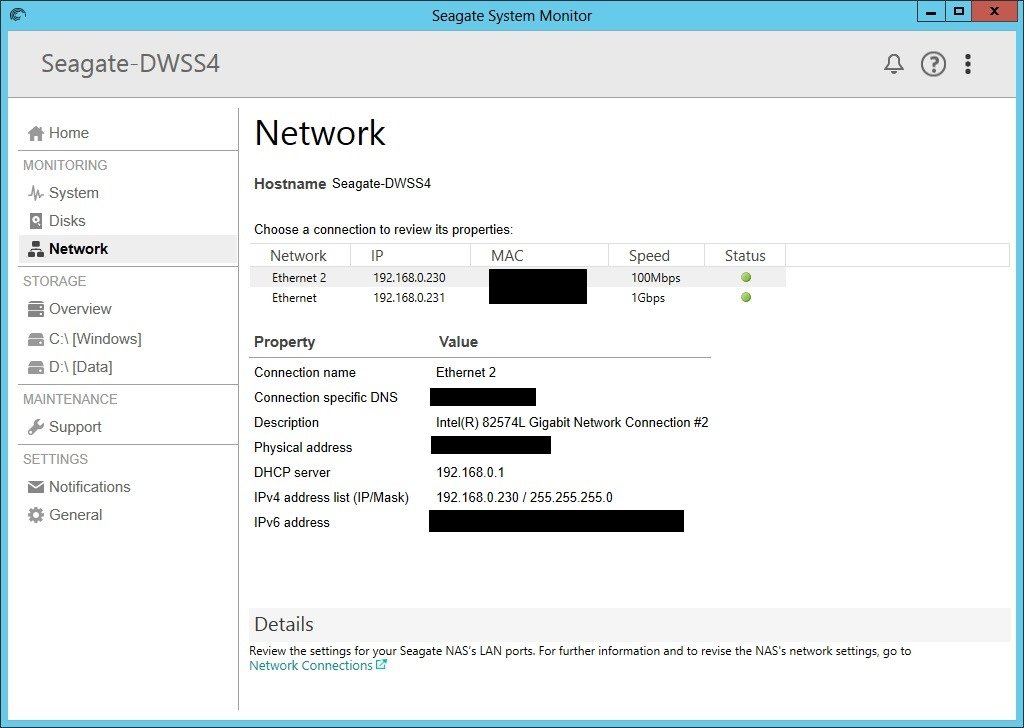
Task: Click the Connection name value Ethernet 2
Action: pyautogui.click(x=466, y=372)
